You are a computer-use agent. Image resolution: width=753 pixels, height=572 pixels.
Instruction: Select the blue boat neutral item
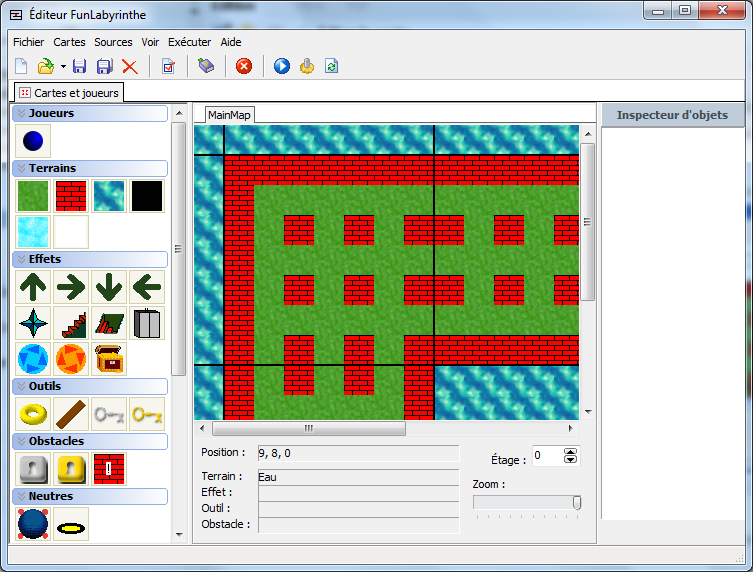(x=33, y=524)
